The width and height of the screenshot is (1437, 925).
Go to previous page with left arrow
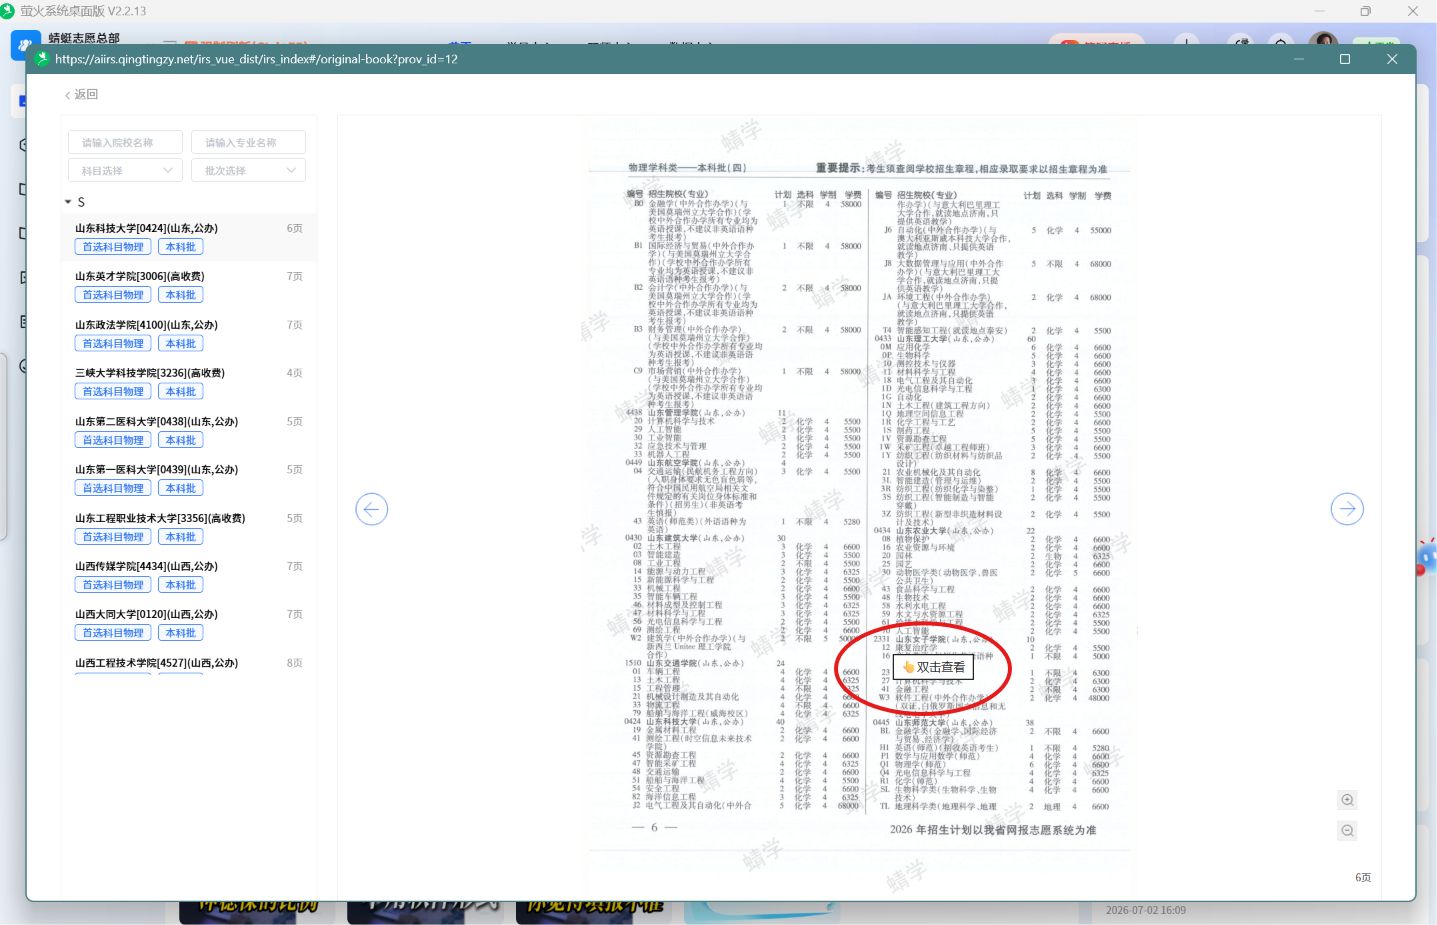coord(371,509)
